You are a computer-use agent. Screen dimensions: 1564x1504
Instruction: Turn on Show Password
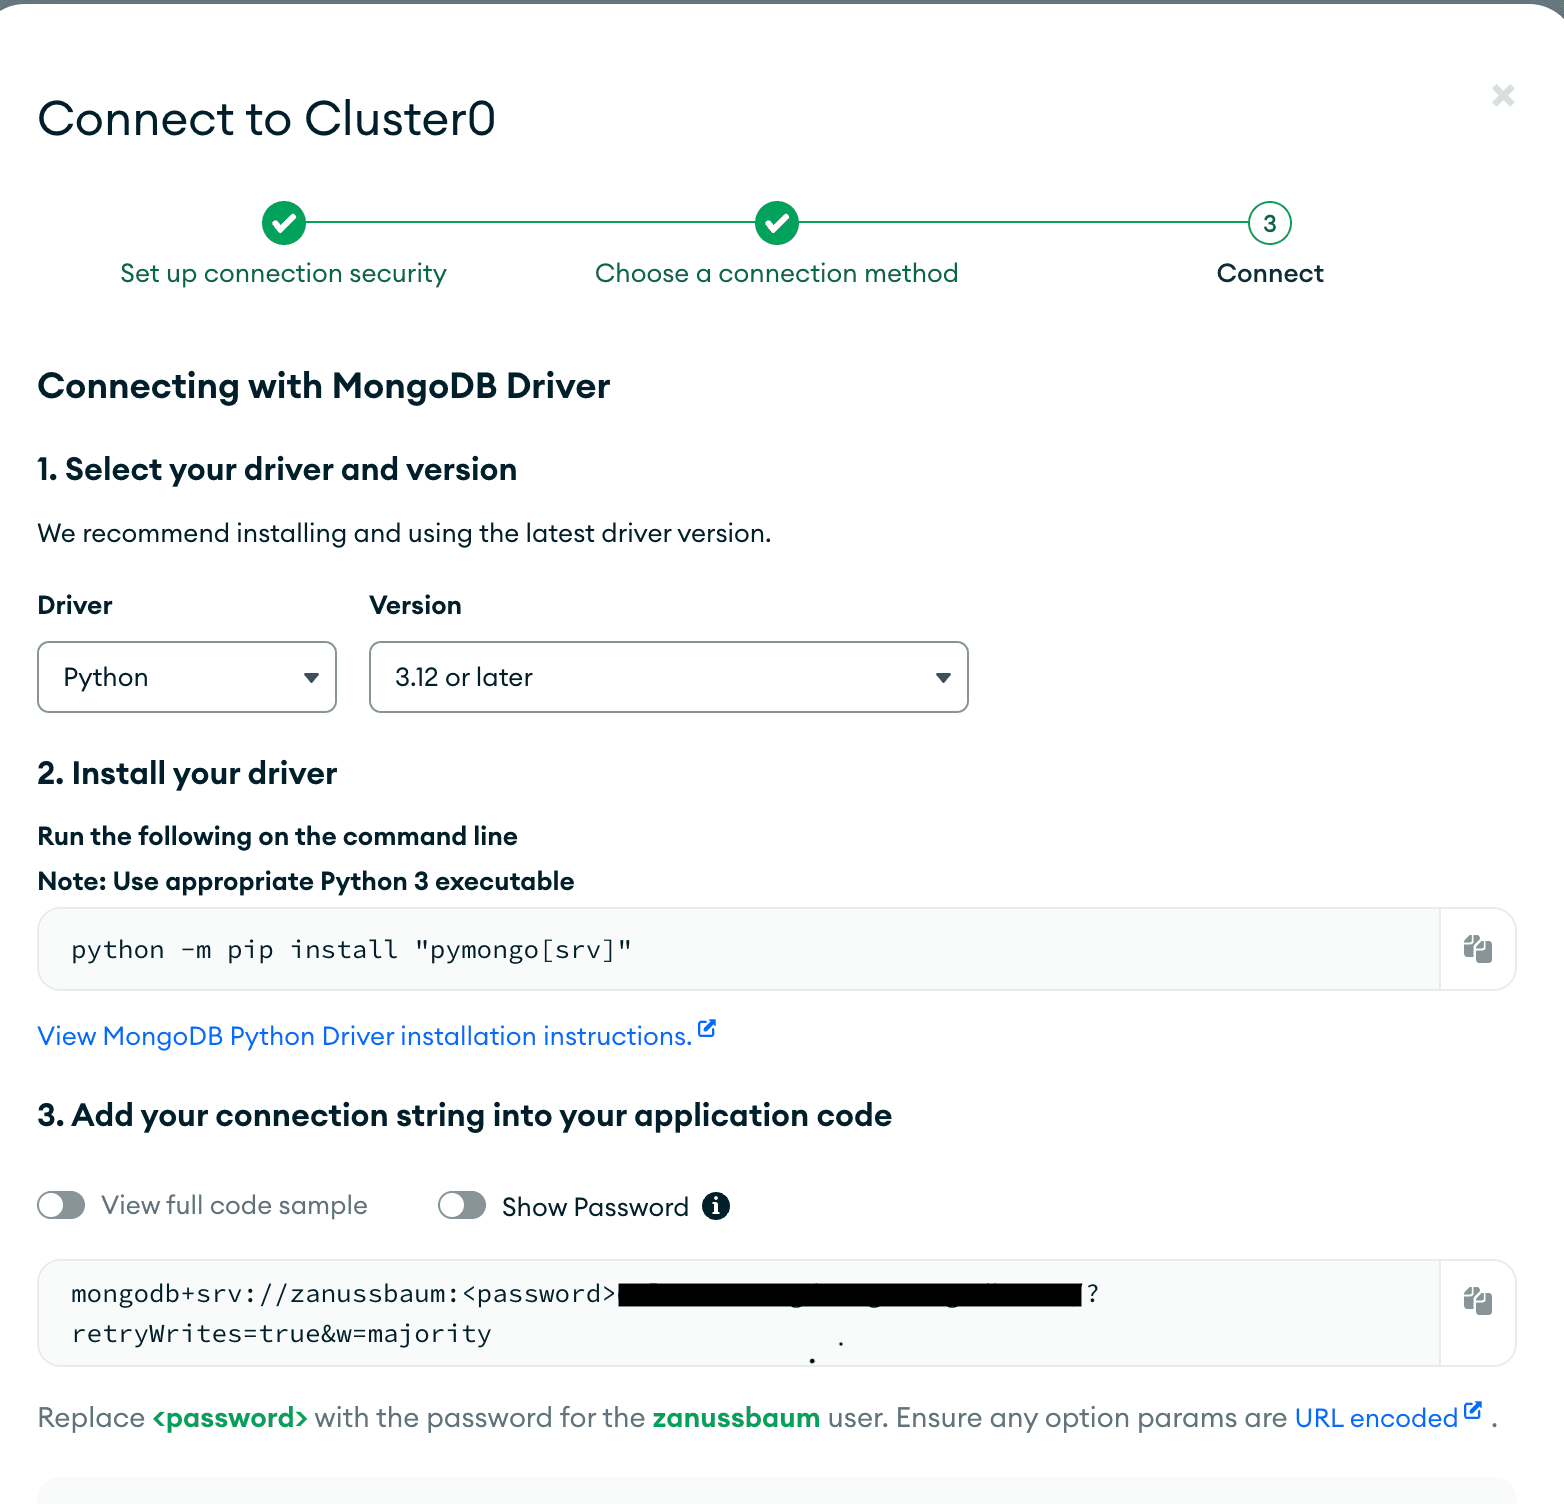pyautogui.click(x=462, y=1205)
